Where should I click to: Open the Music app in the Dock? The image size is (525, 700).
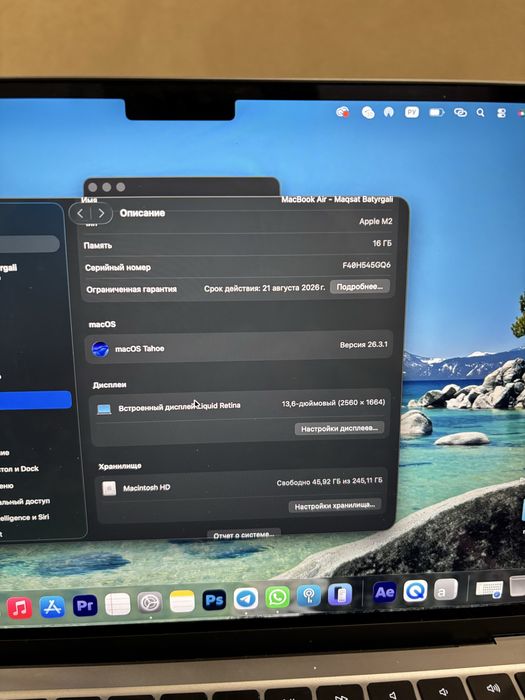tap(19, 608)
